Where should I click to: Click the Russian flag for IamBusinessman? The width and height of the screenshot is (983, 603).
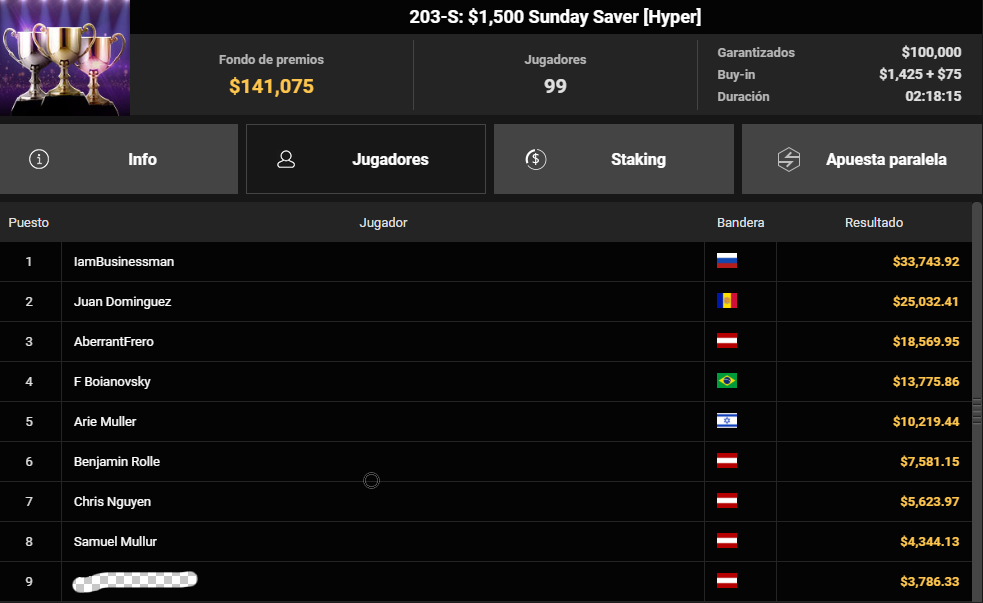(727, 261)
